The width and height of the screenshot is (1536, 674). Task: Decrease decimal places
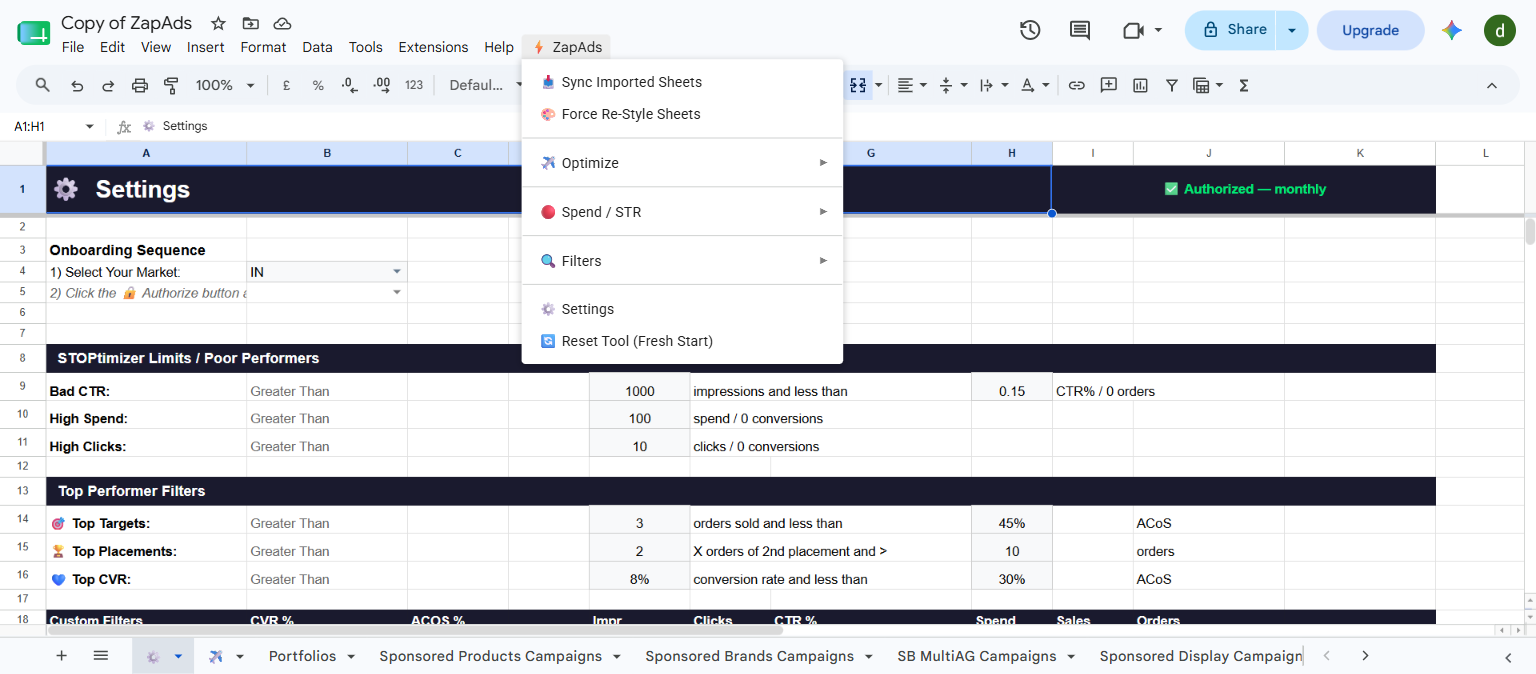[x=349, y=85]
